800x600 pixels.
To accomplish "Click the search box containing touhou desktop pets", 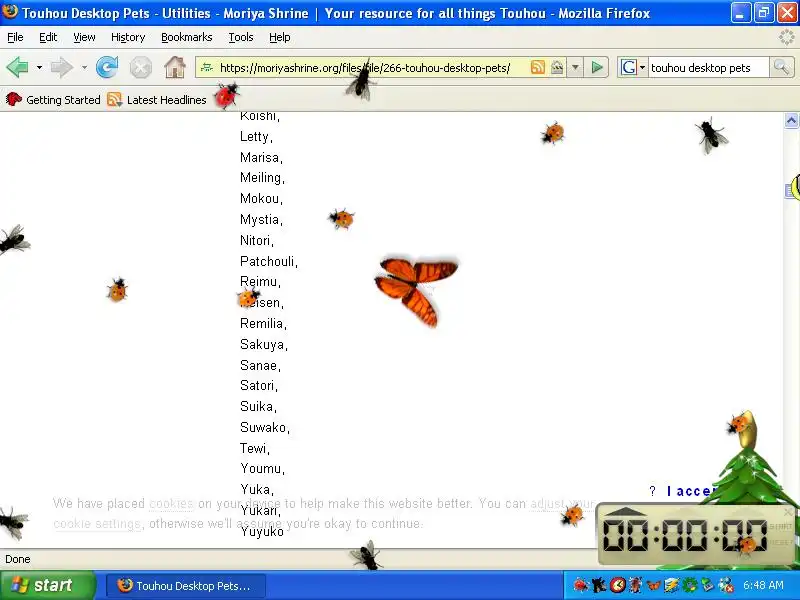I will click(x=708, y=67).
